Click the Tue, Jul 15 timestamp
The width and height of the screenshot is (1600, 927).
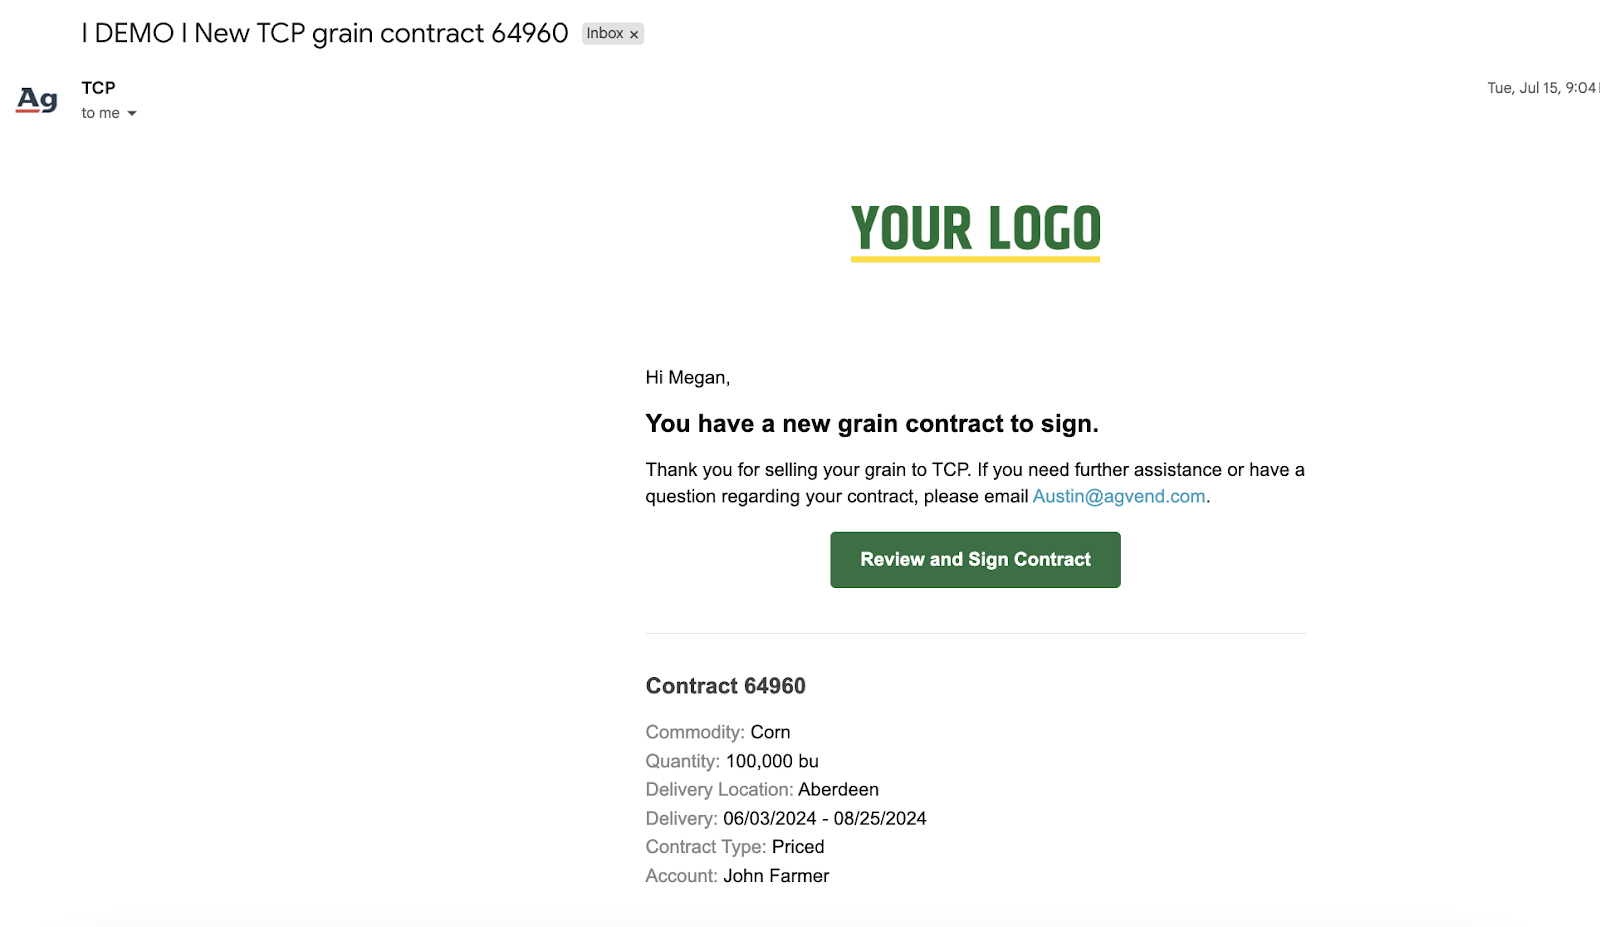[x=1542, y=88]
